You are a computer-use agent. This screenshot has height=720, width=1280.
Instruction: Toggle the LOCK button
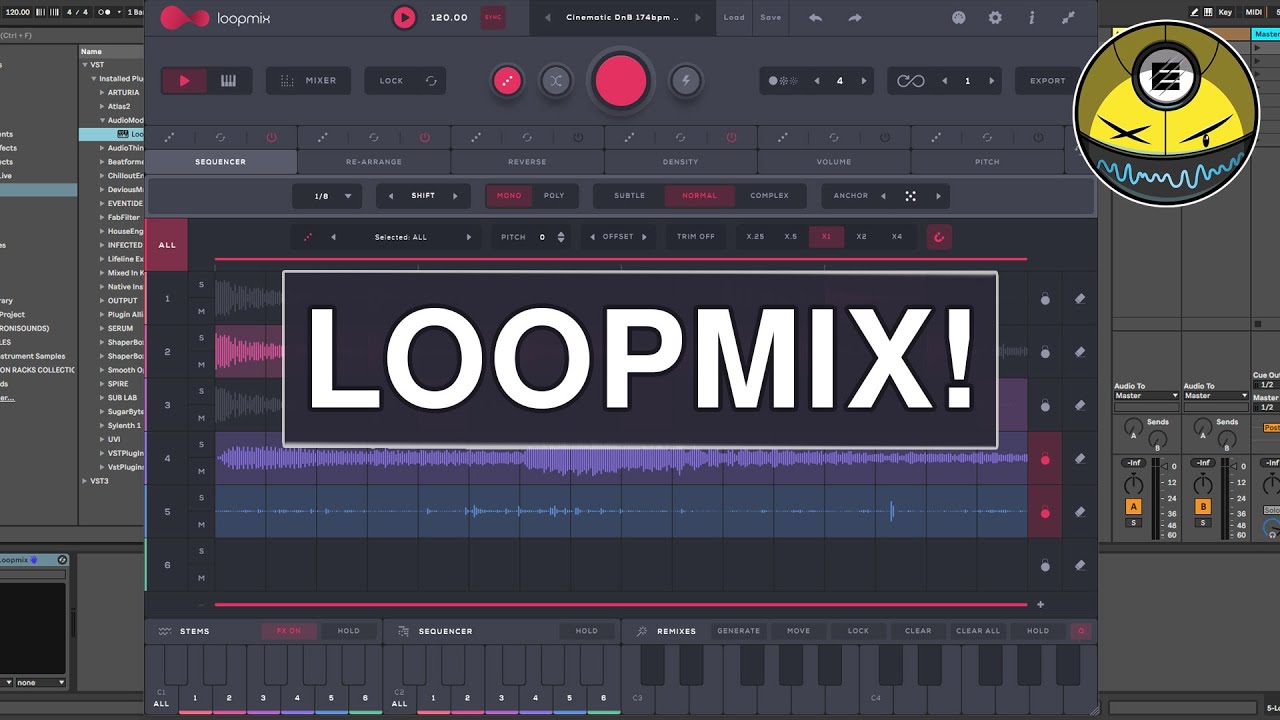pyautogui.click(x=407, y=81)
